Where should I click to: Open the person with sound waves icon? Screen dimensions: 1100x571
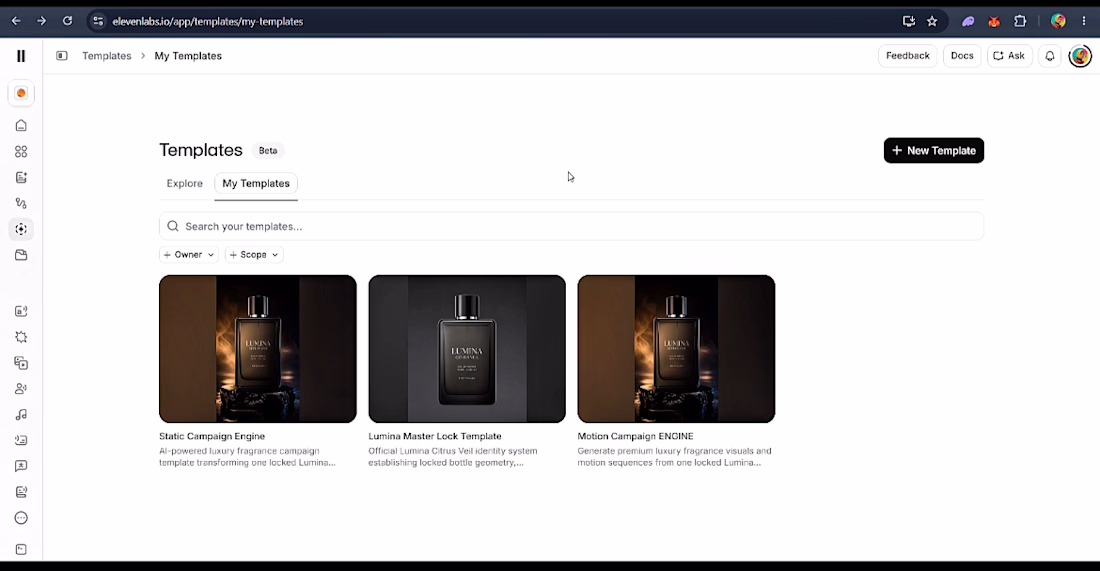point(21,389)
